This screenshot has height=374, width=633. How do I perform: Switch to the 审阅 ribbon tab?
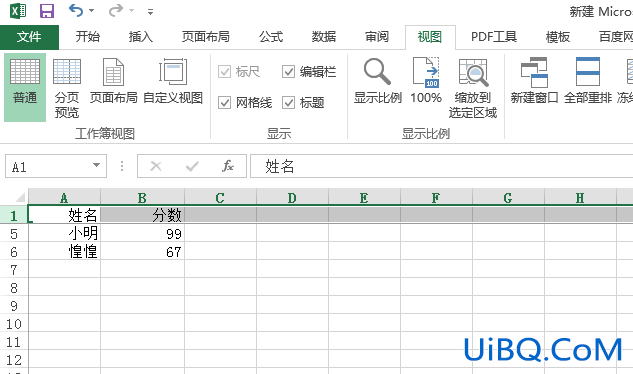coord(377,37)
